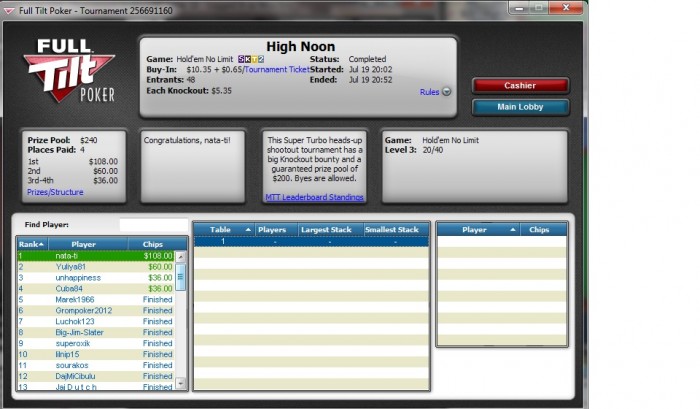Click the title bar Full Tilt icon
The height and width of the screenshot is (409, 700).
[x=9, y=10]
